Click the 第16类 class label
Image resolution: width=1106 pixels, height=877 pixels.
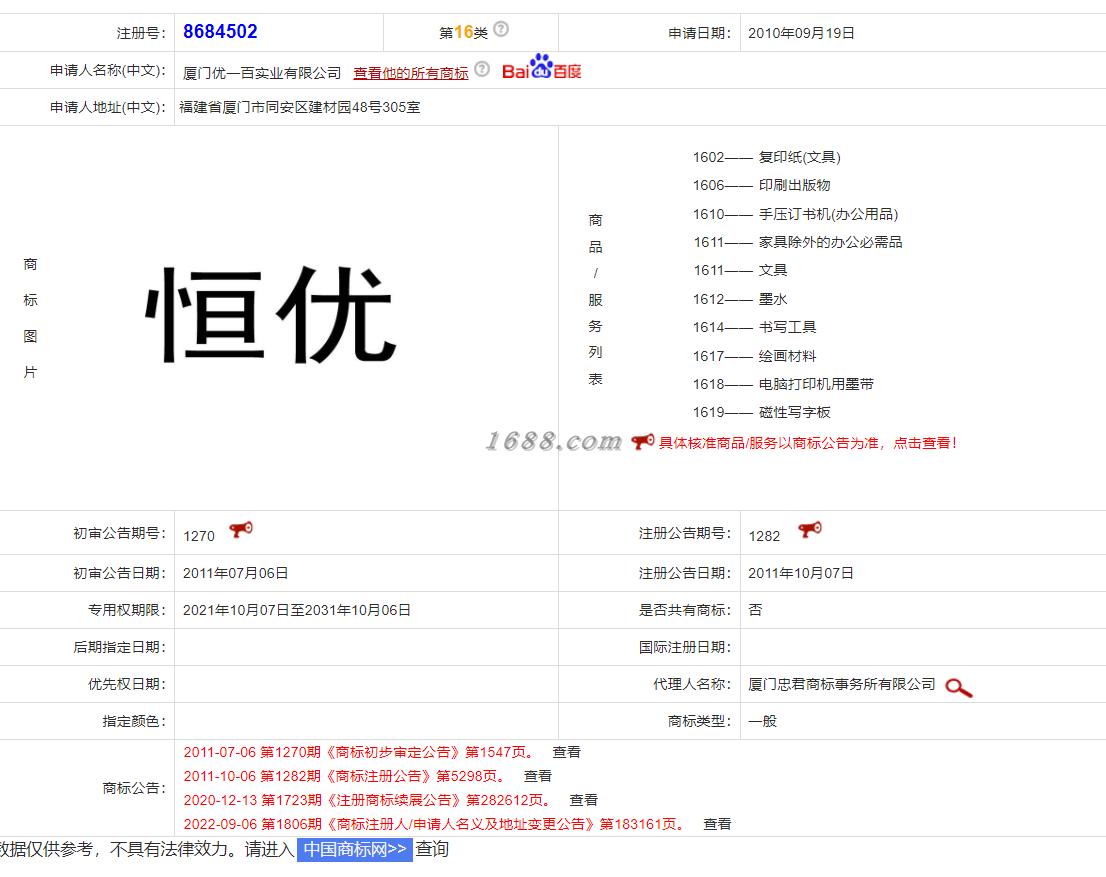pos(463,32)
